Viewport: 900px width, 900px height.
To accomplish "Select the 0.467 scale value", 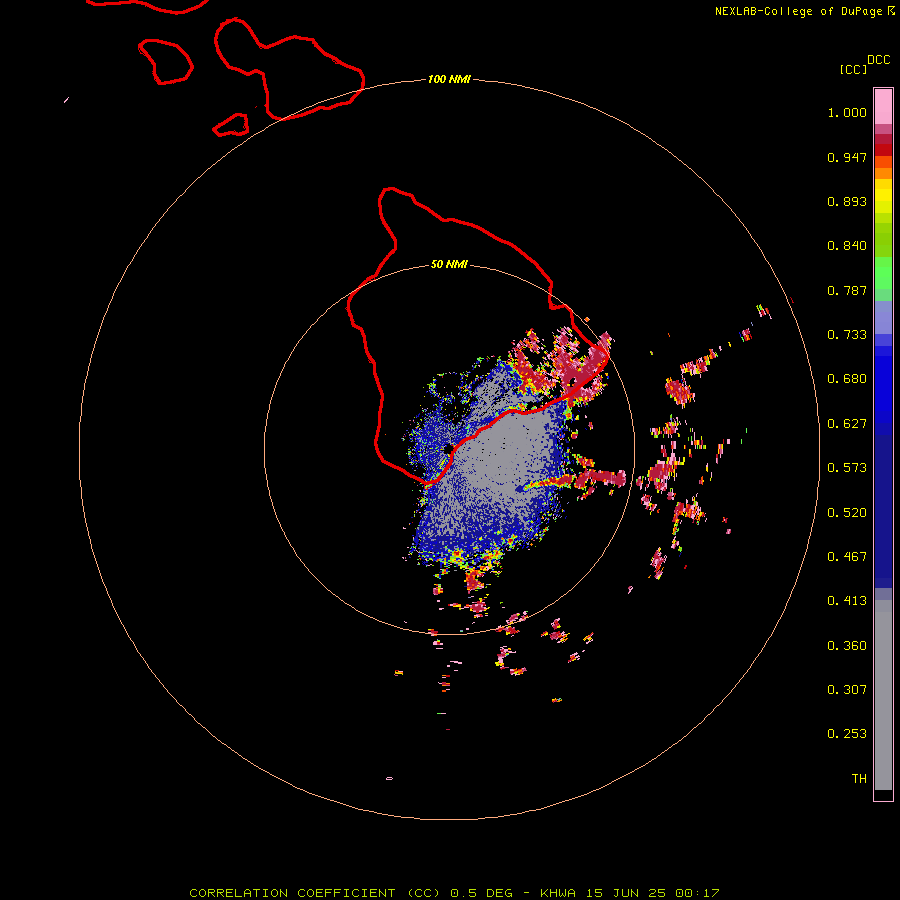I will pyautogui.click(x=847, y=557).
